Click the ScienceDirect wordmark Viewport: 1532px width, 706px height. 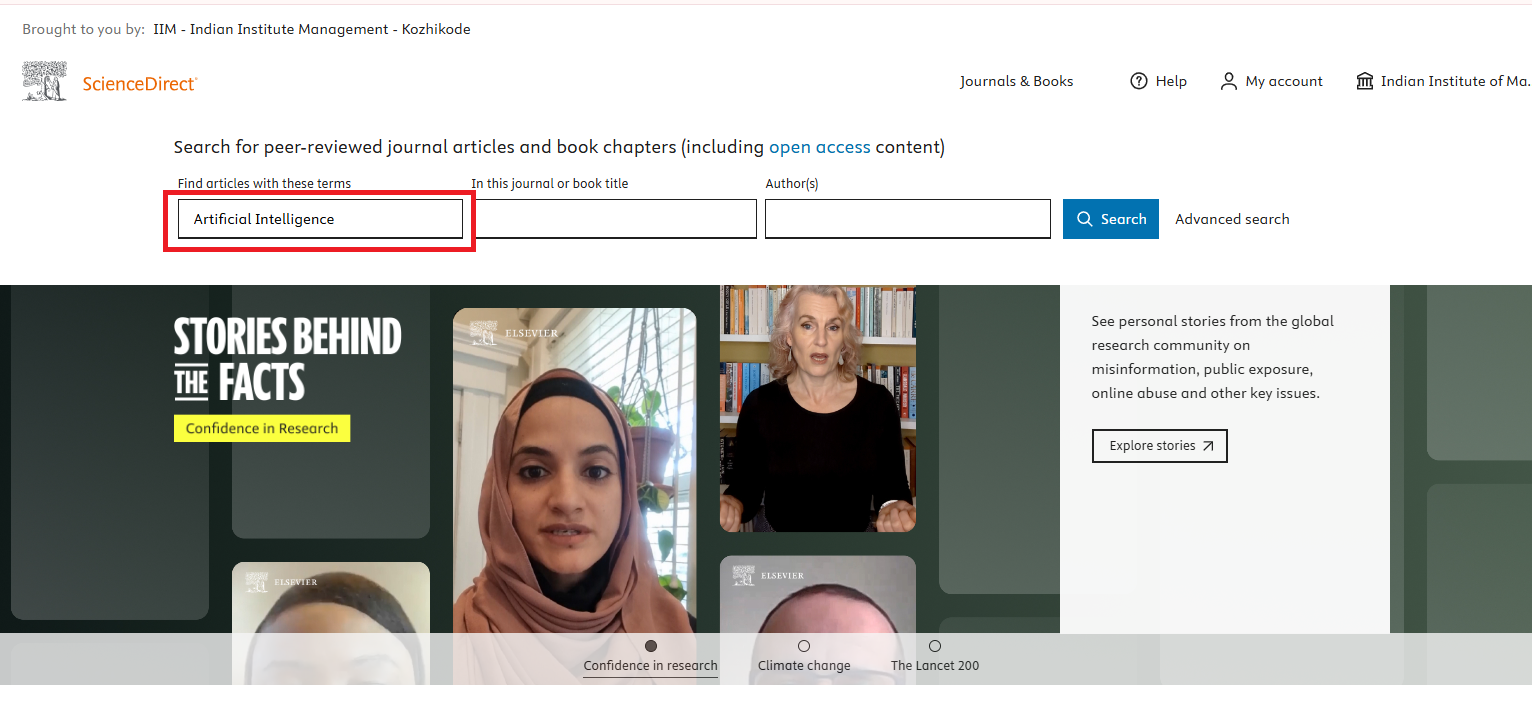139,84
